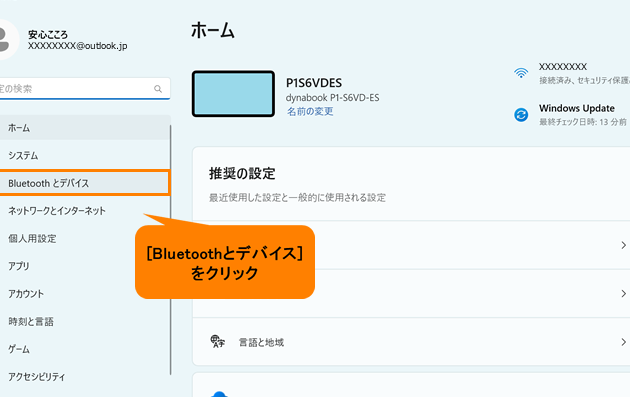The width and height of the screenshot is (630, 397).
Task: Expand the 言語と地域 row chevron
Action: 623,342
